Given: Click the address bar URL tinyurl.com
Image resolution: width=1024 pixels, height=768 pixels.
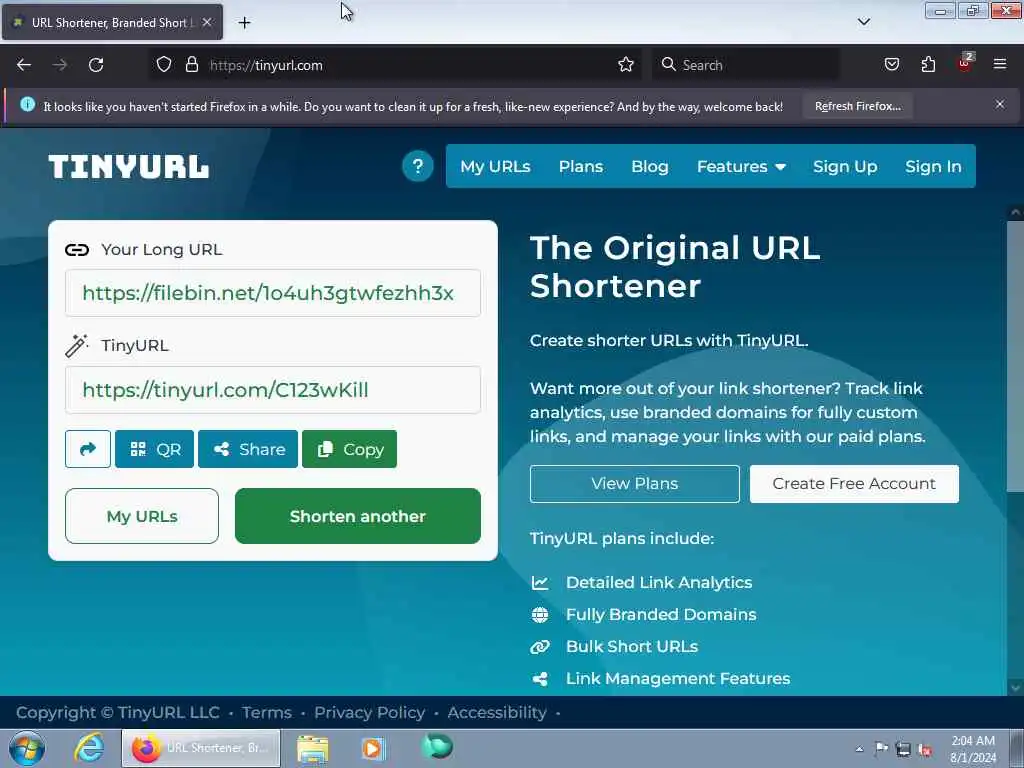Looking at the screenshot, I should [x=266, y=65].
